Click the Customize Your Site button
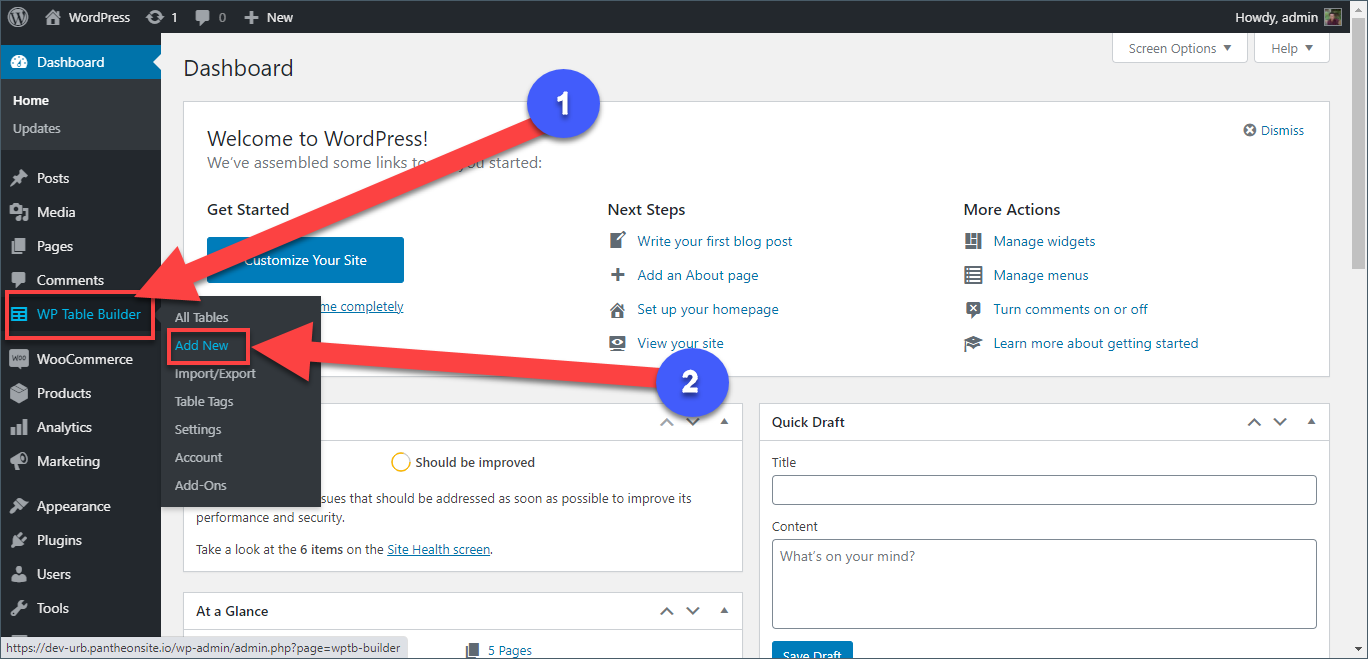 pyautogui.click(x=305, y=260)
